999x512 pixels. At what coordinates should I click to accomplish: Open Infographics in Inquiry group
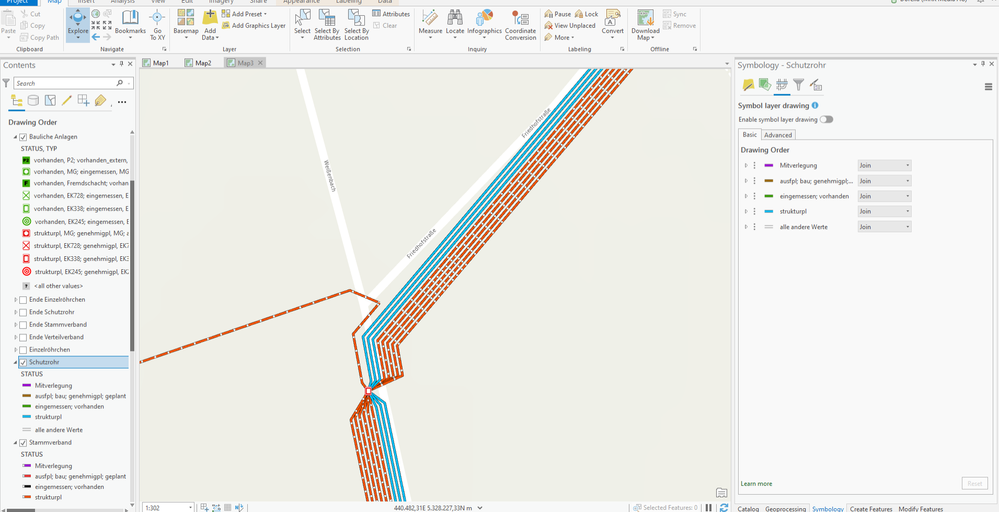[484, 24]
